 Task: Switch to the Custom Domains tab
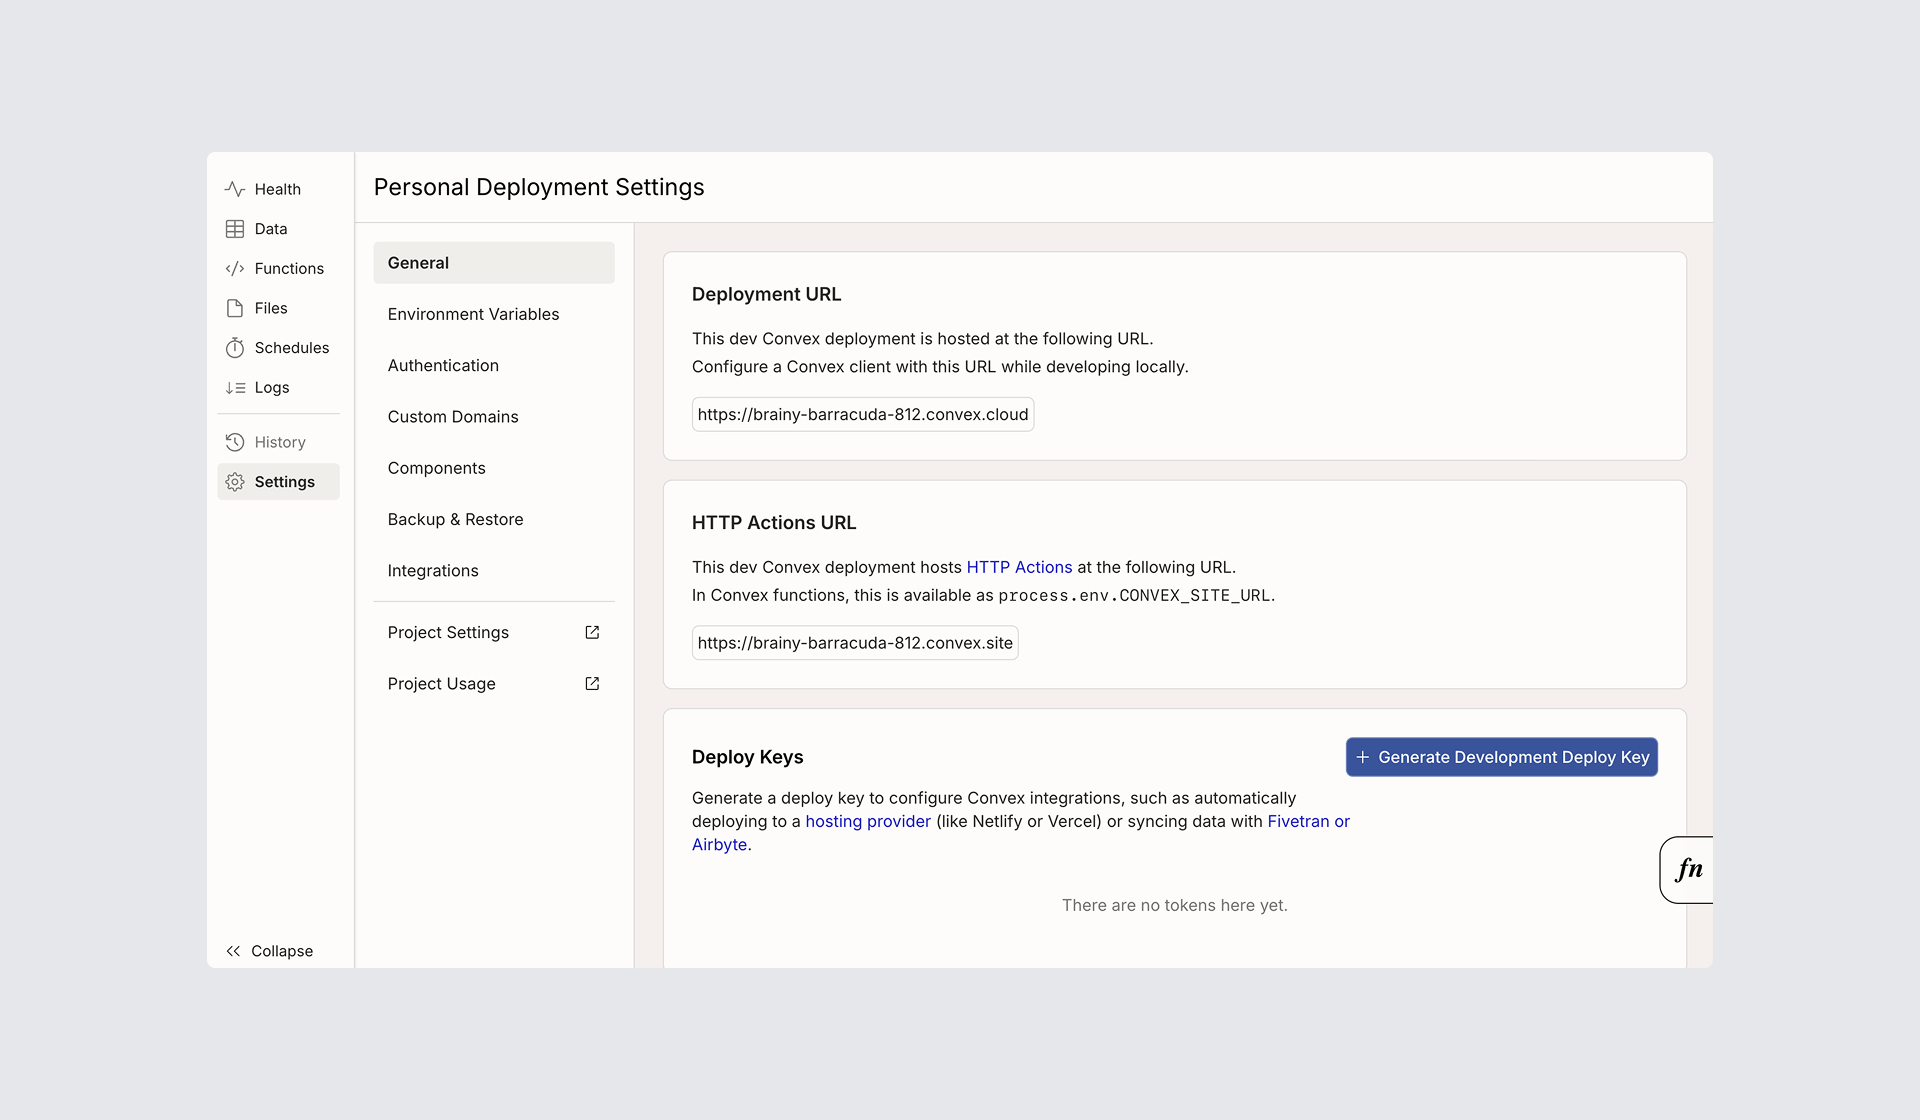452,416
